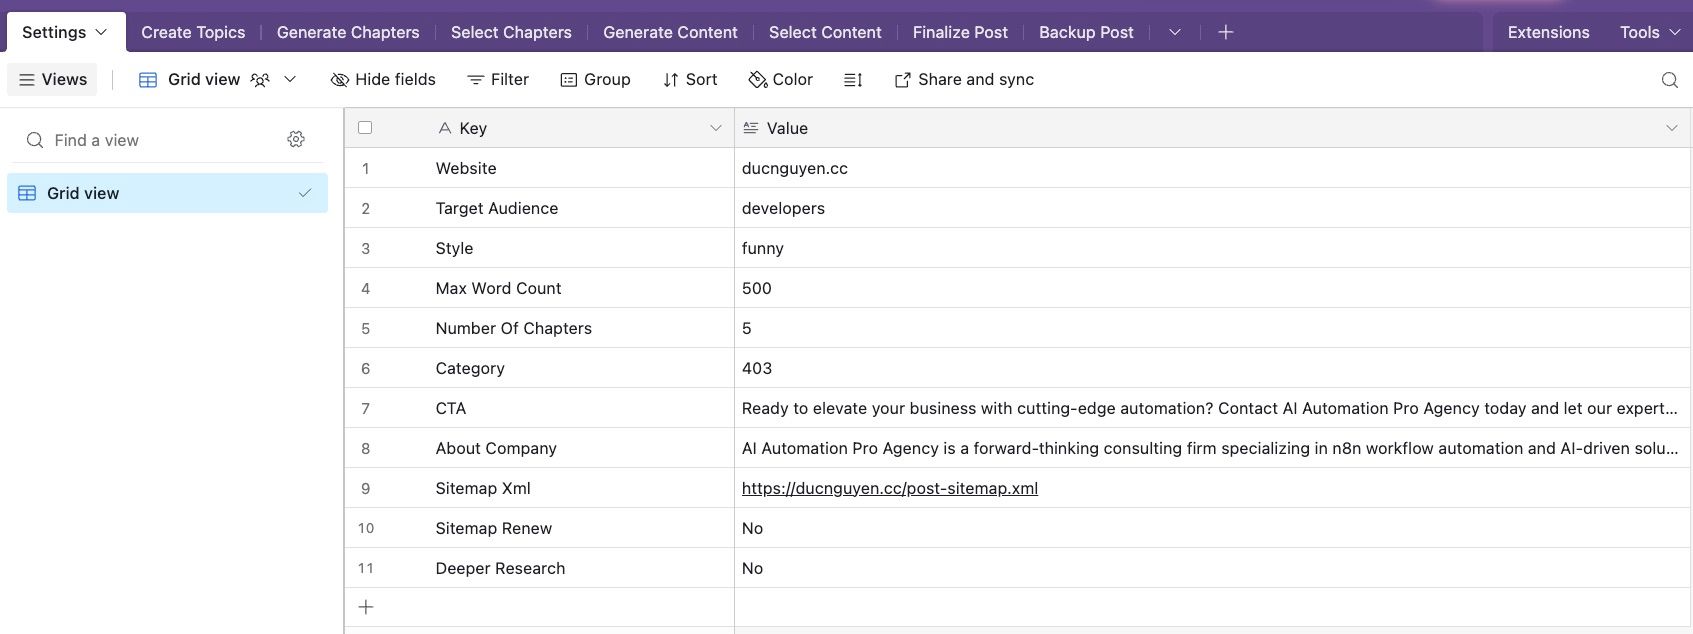This screenshot has width=1693, height=634.
Task: Click the Filter button
Action: 498,80
